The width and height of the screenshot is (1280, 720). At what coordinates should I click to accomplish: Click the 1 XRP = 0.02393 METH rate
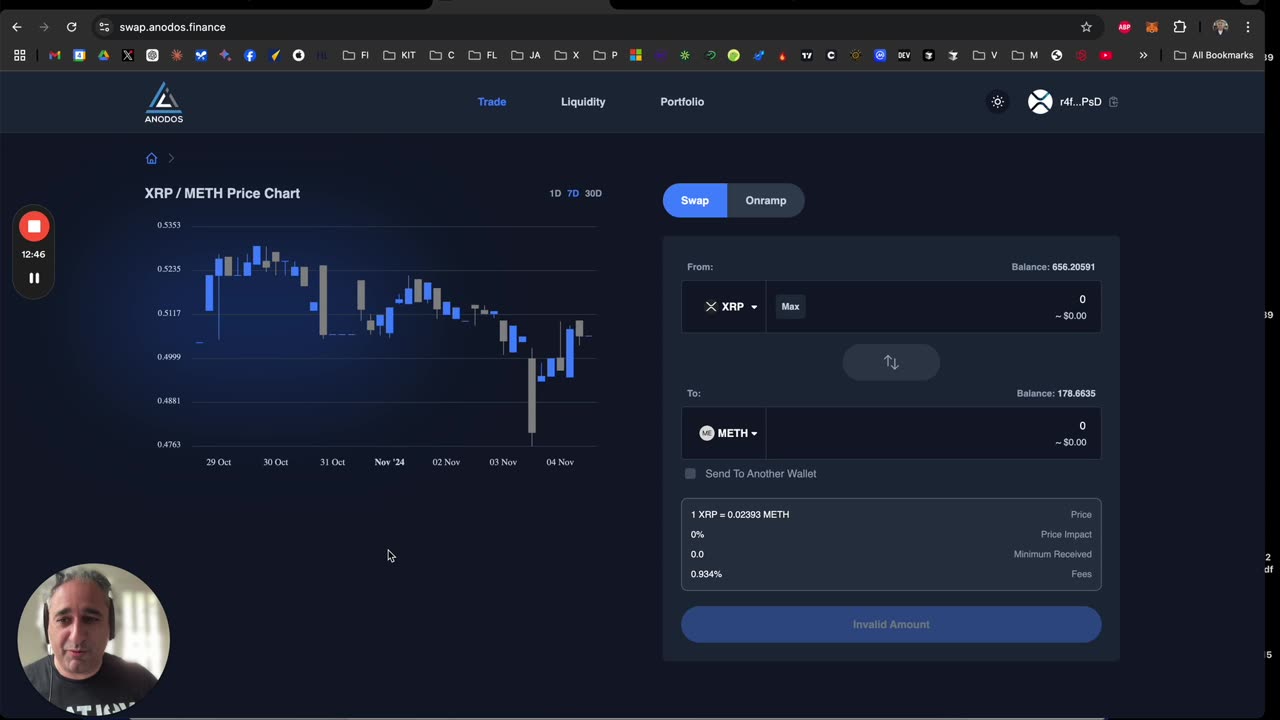coord(740,514)
